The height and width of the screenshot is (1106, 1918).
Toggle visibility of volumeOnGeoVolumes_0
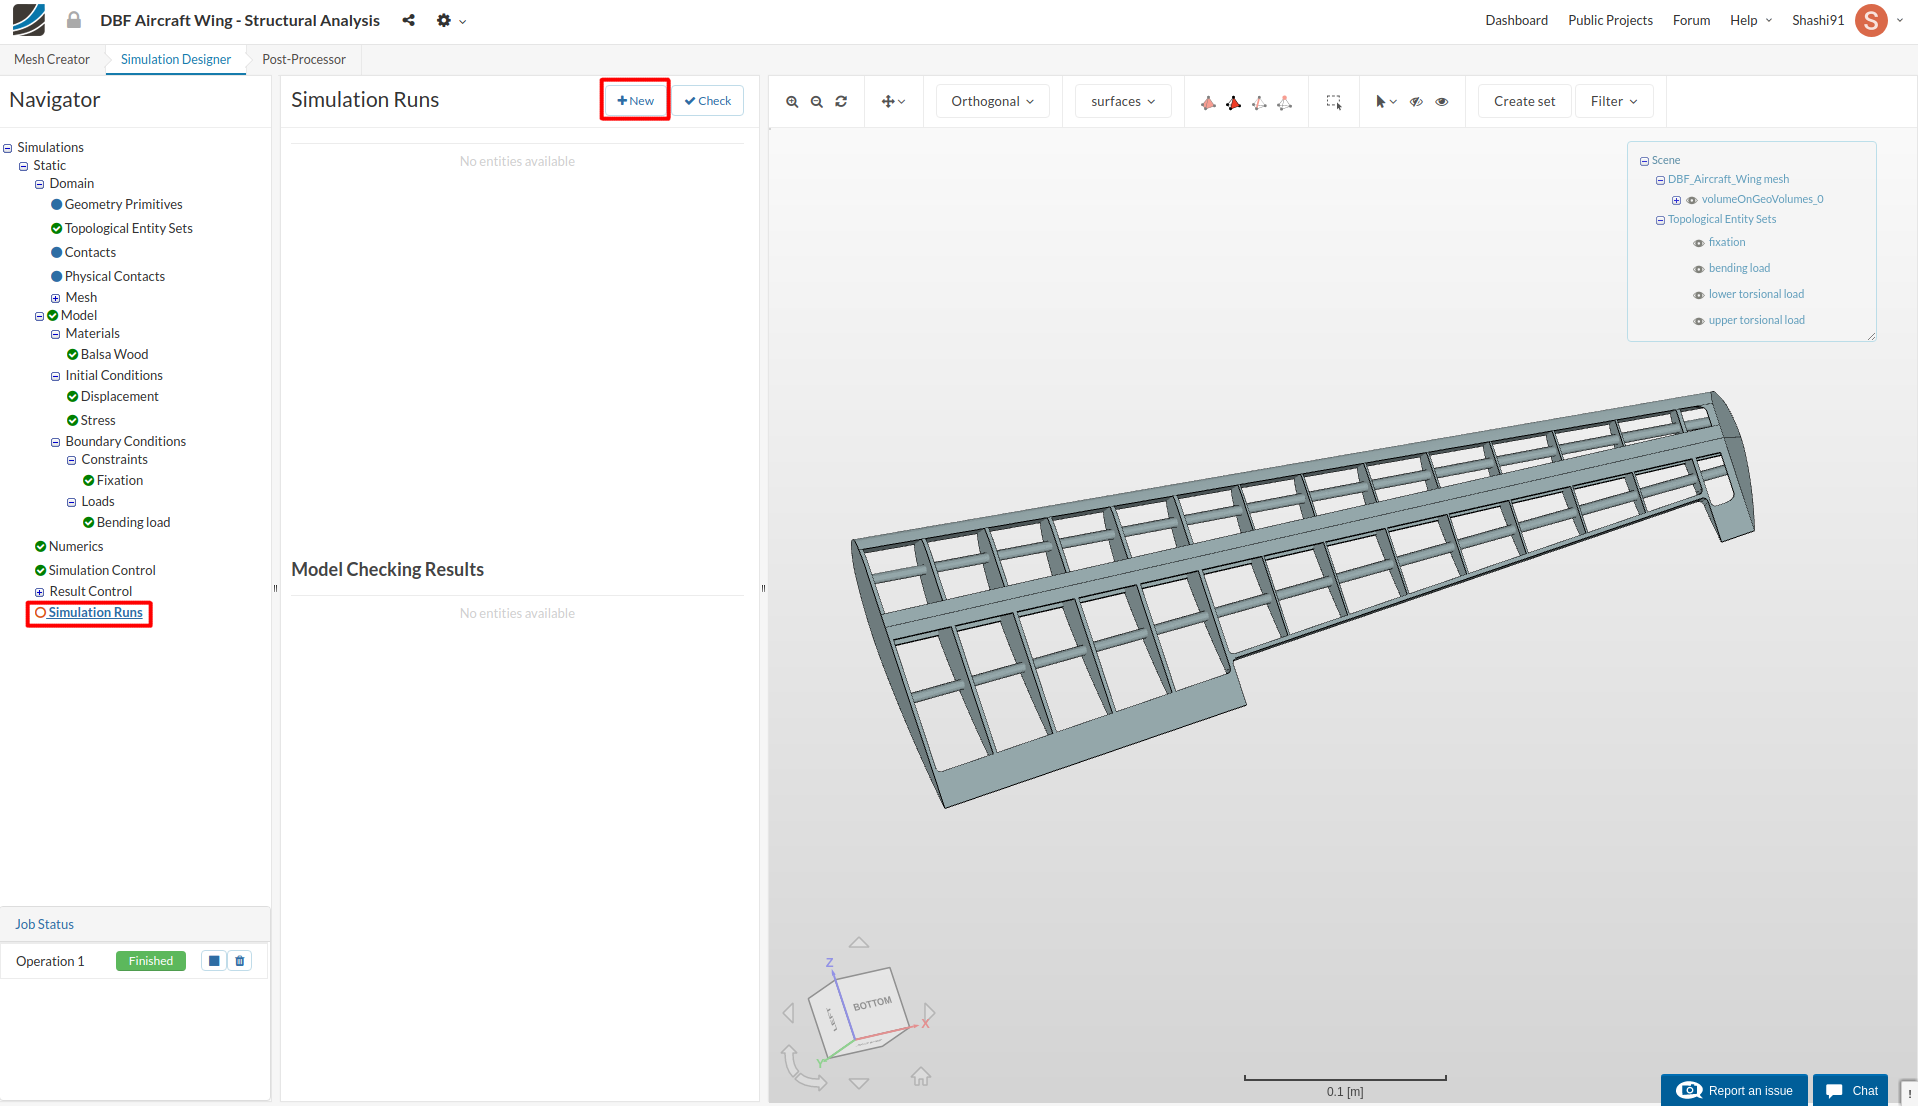pos(1691,200)
